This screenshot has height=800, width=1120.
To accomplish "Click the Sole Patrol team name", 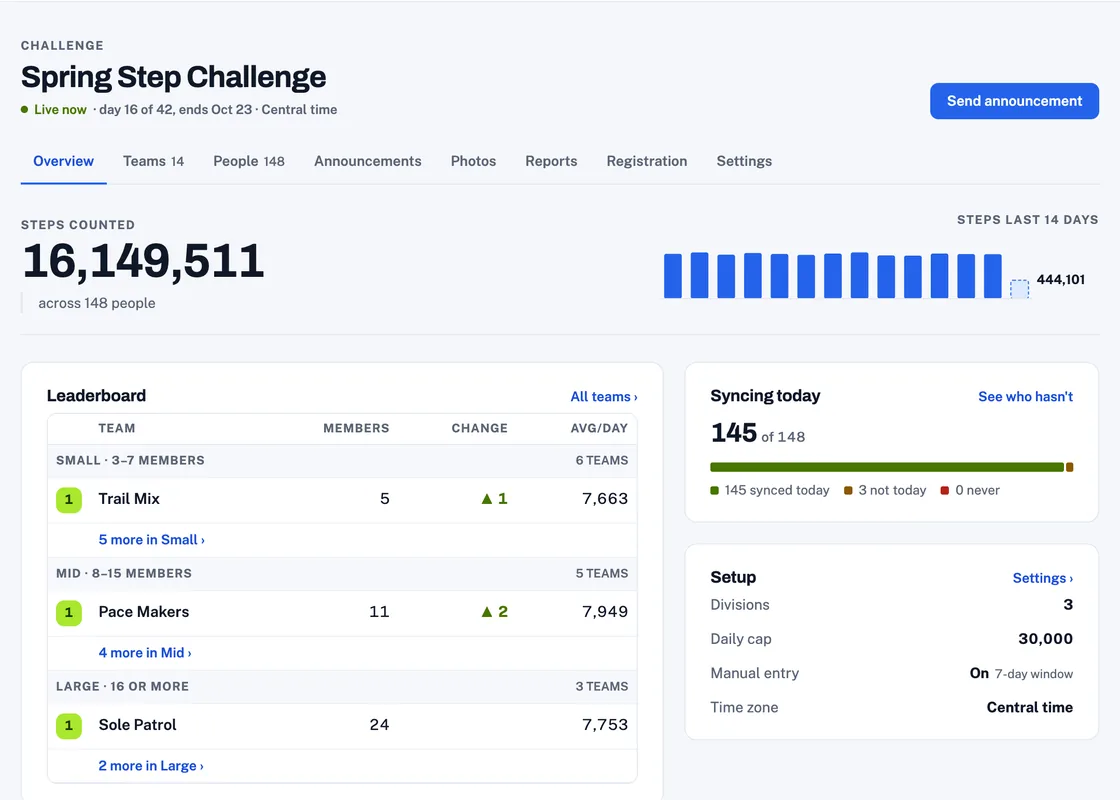I will (137, 724).
